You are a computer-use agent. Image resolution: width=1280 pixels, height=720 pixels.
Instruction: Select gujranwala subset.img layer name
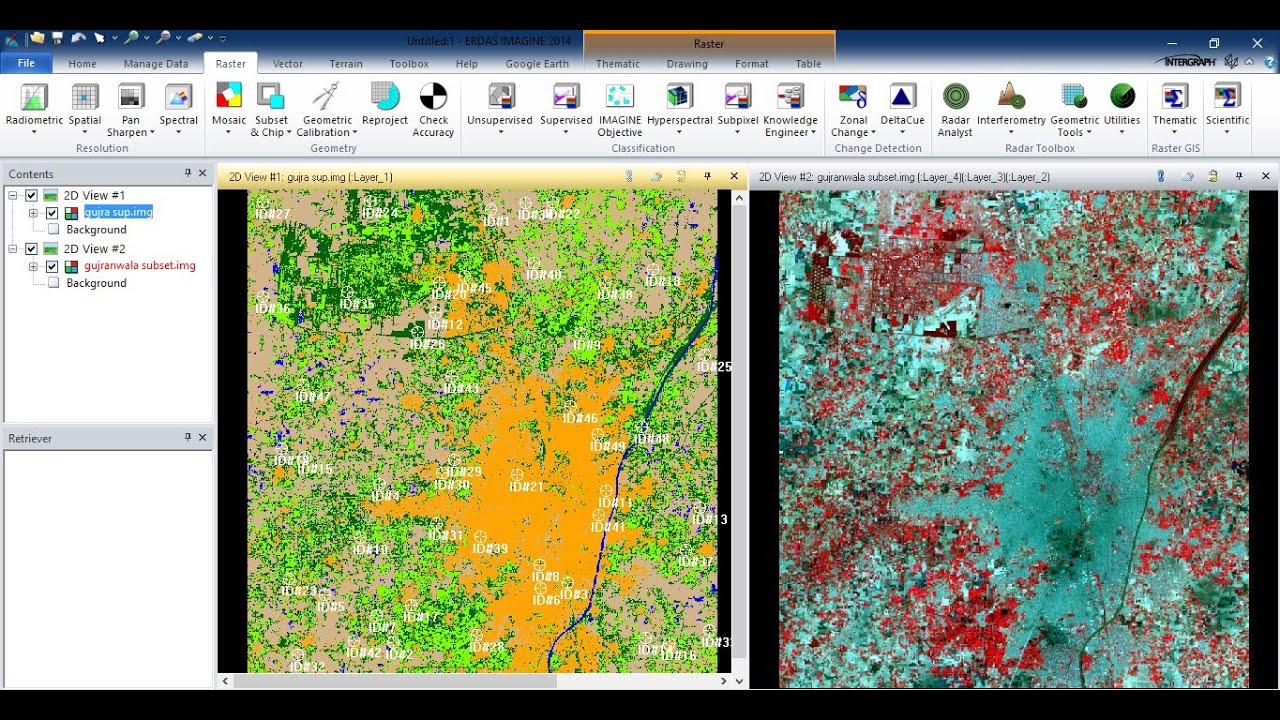tap(140, 266)
